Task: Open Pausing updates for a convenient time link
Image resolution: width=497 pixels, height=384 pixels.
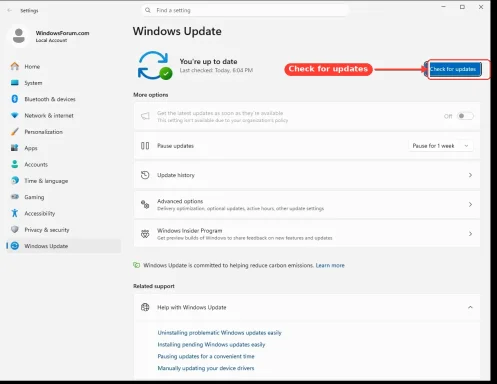Action: (x=206, y=356)
